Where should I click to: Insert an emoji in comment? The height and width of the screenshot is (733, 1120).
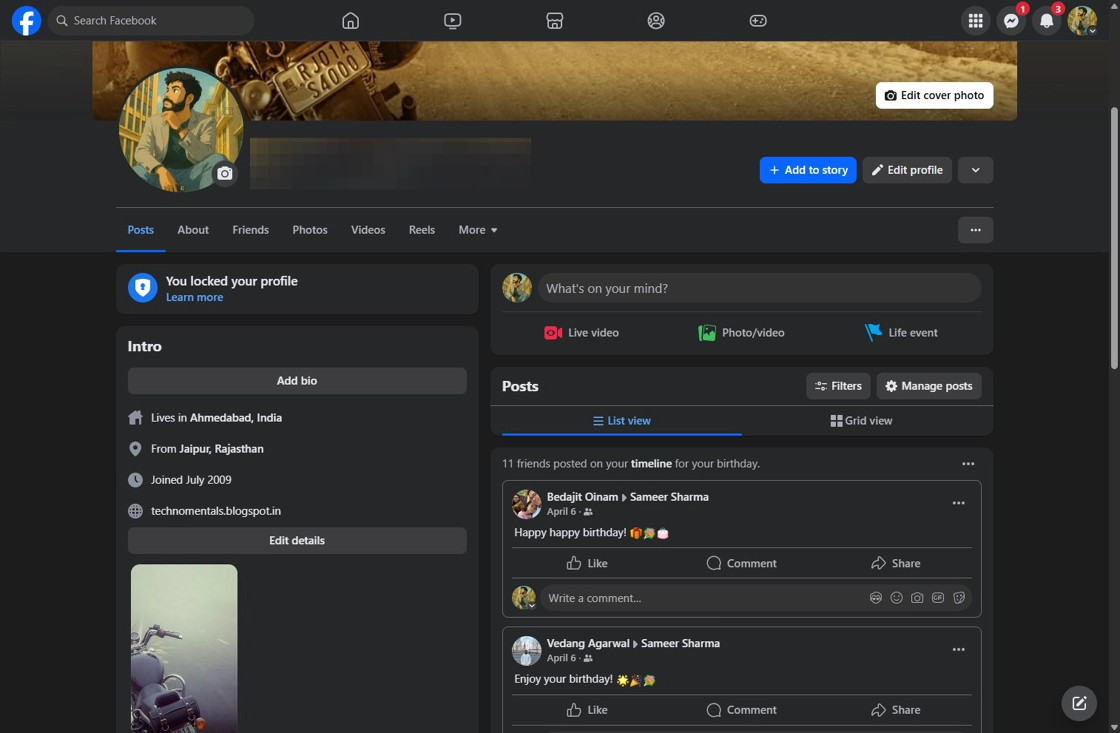pyautogui.click(x=896, y=598)
